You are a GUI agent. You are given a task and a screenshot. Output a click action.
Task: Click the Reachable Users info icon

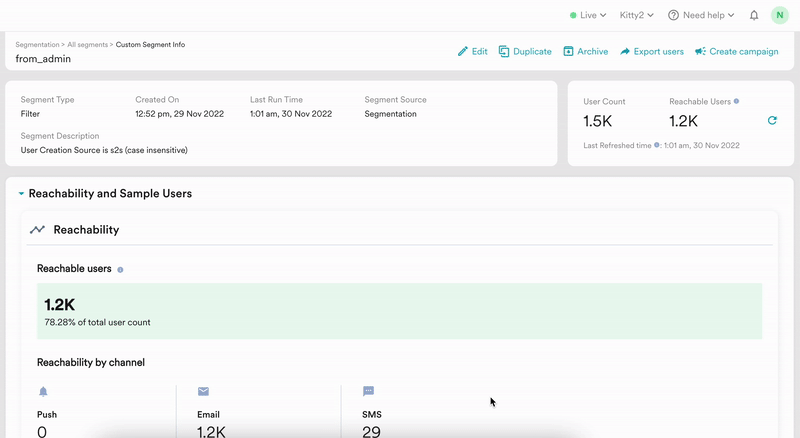pos(736,101)
